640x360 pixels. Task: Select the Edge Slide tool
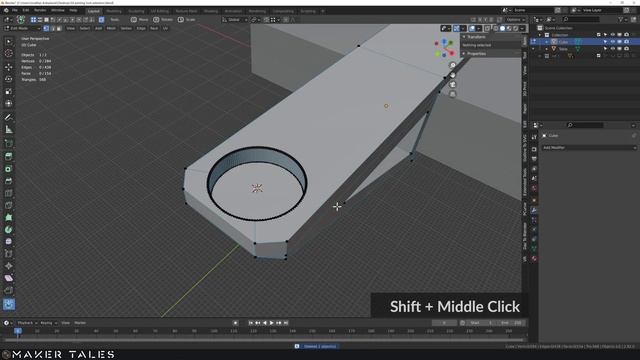click(9, 254)
